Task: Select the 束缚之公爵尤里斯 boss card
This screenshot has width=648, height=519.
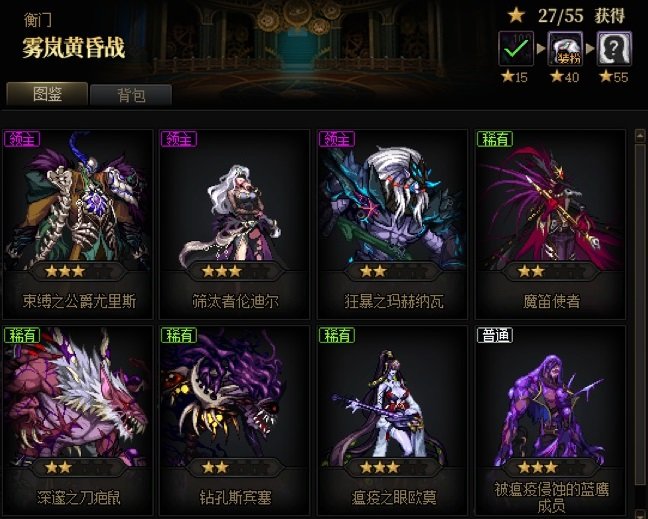Action: tap(78, 224)
